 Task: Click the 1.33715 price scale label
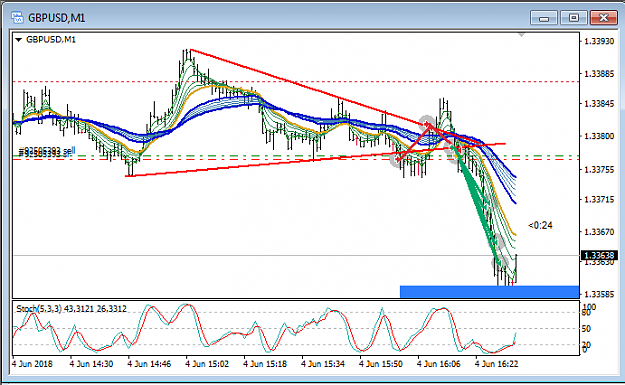click(x=599, y=199)
